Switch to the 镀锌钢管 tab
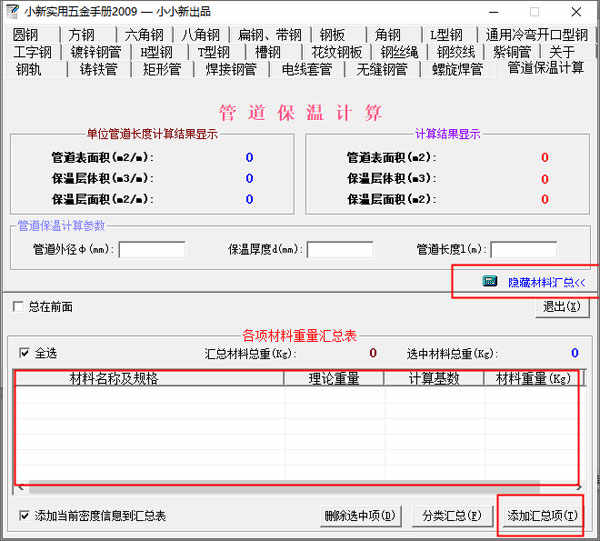Screen dimensions: 600x541 [x=96, y=52]
